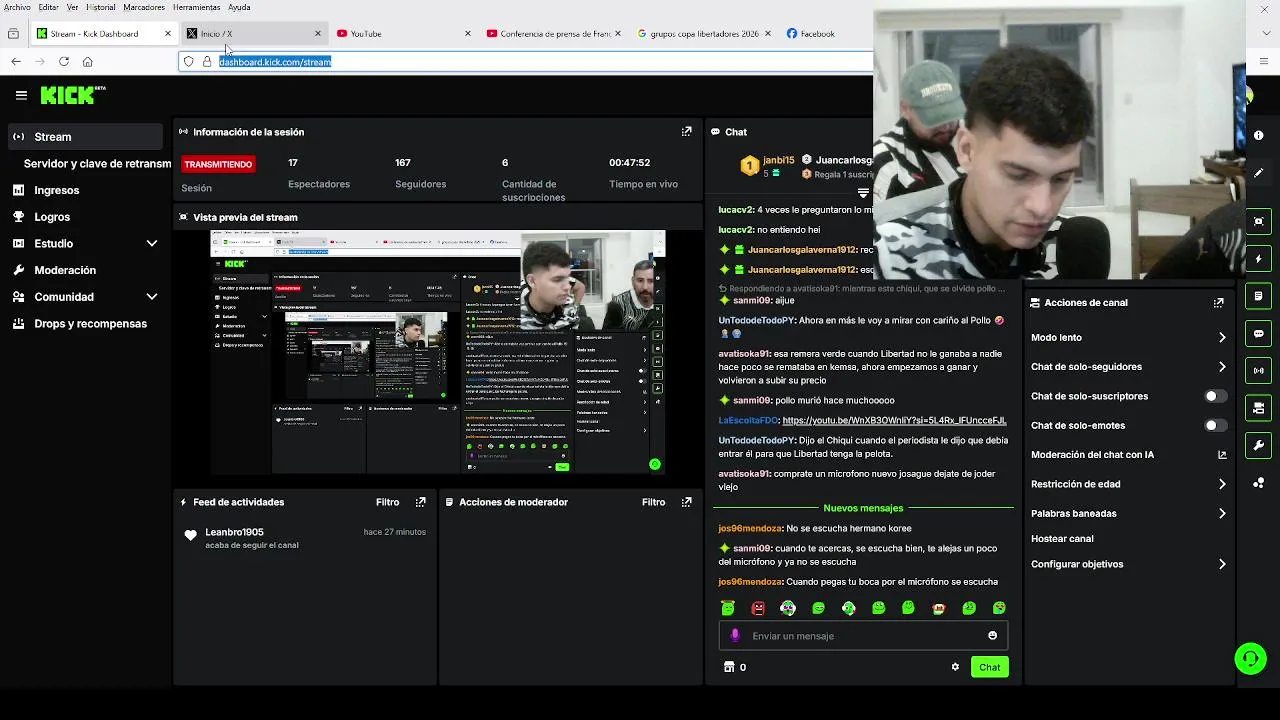Open Modo lento options chevron
The image size is (1280, 720).
[x=1221, y=337]
